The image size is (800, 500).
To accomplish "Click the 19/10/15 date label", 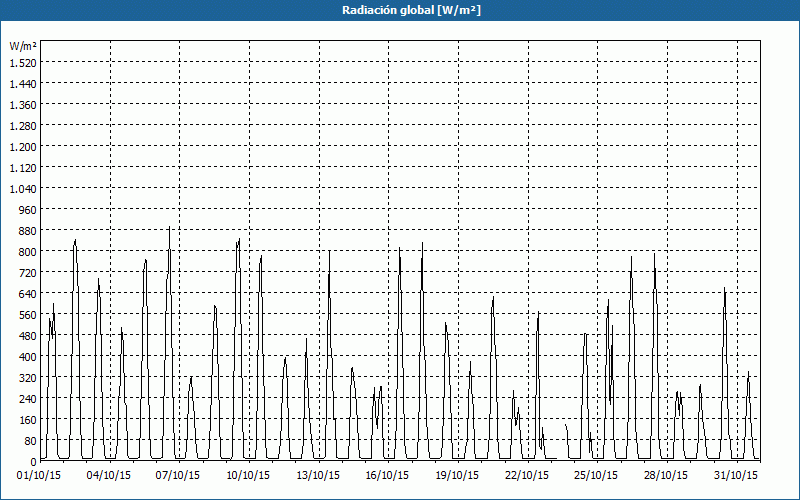I will coord(457,476).
